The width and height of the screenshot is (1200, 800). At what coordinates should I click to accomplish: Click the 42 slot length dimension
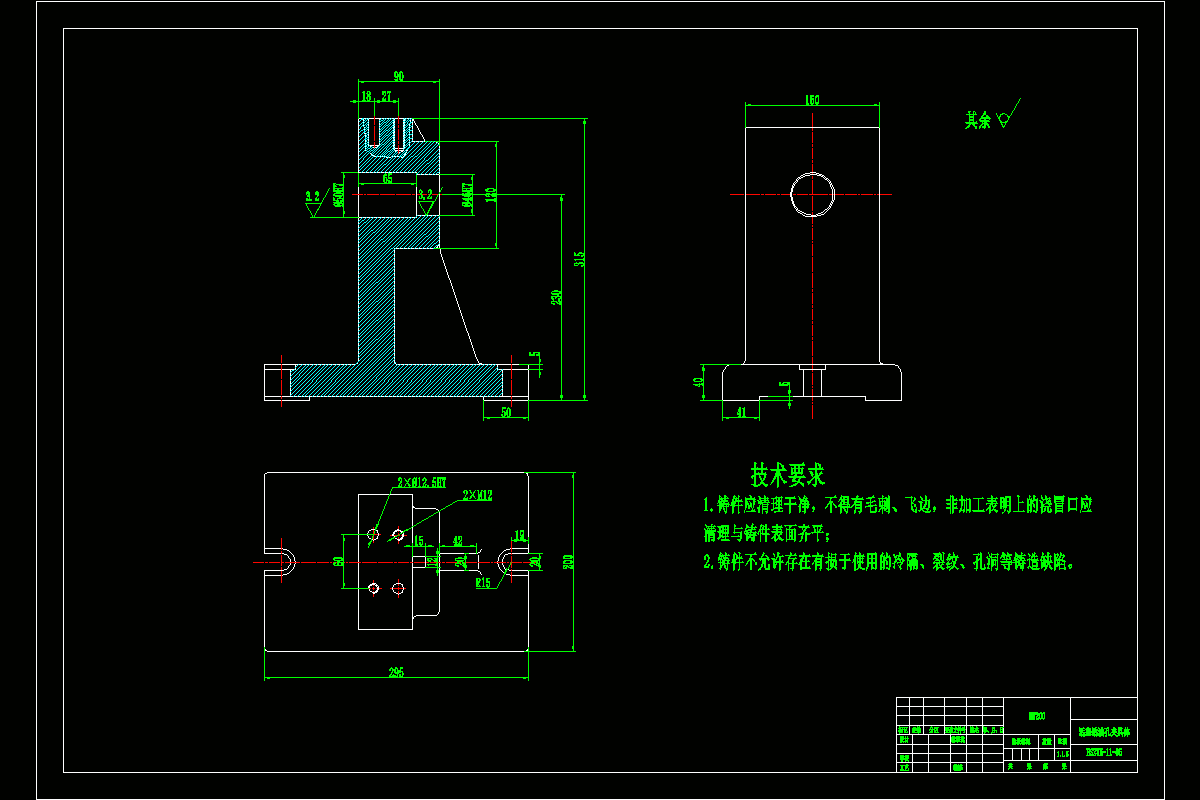point(457,540)
